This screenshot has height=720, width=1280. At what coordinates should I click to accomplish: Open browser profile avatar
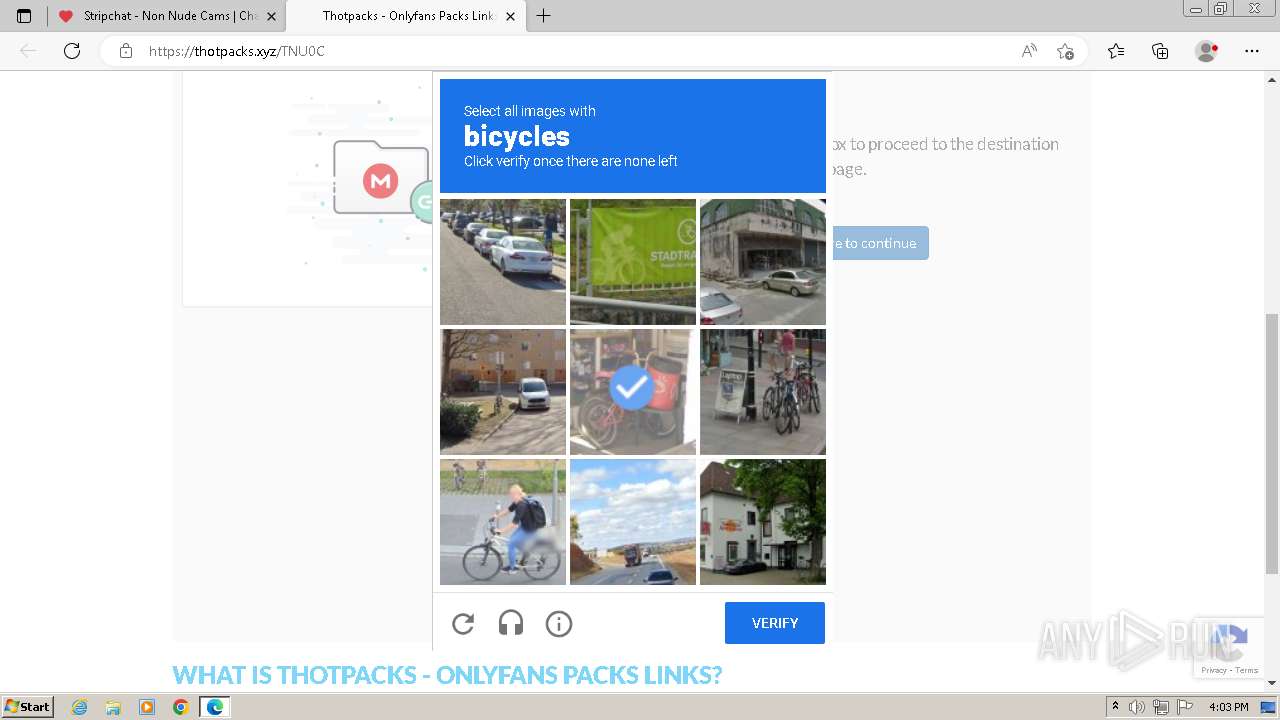click(x=1207, y=51)
